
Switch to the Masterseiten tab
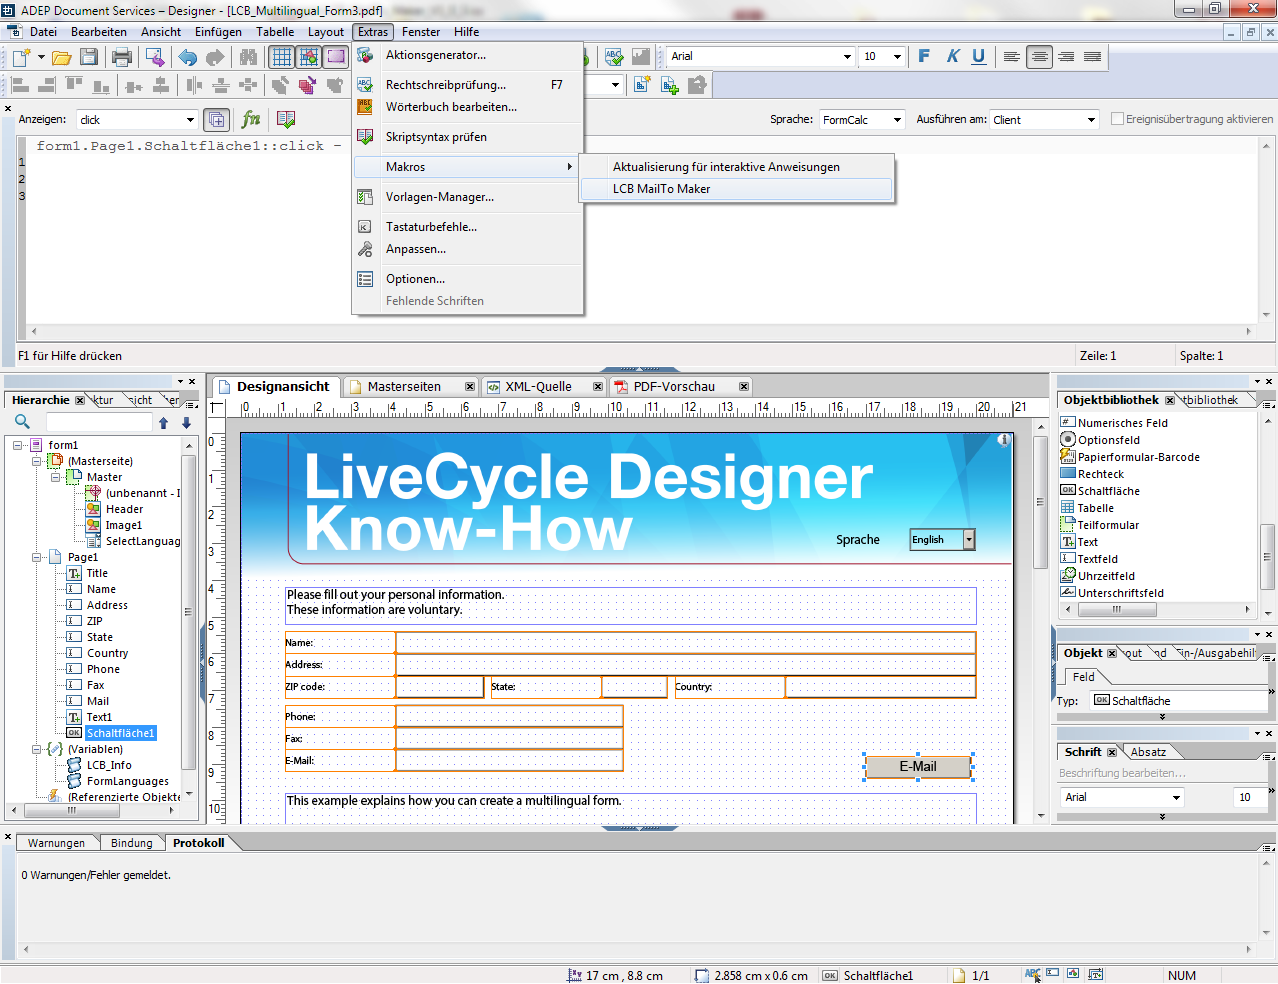404,387
